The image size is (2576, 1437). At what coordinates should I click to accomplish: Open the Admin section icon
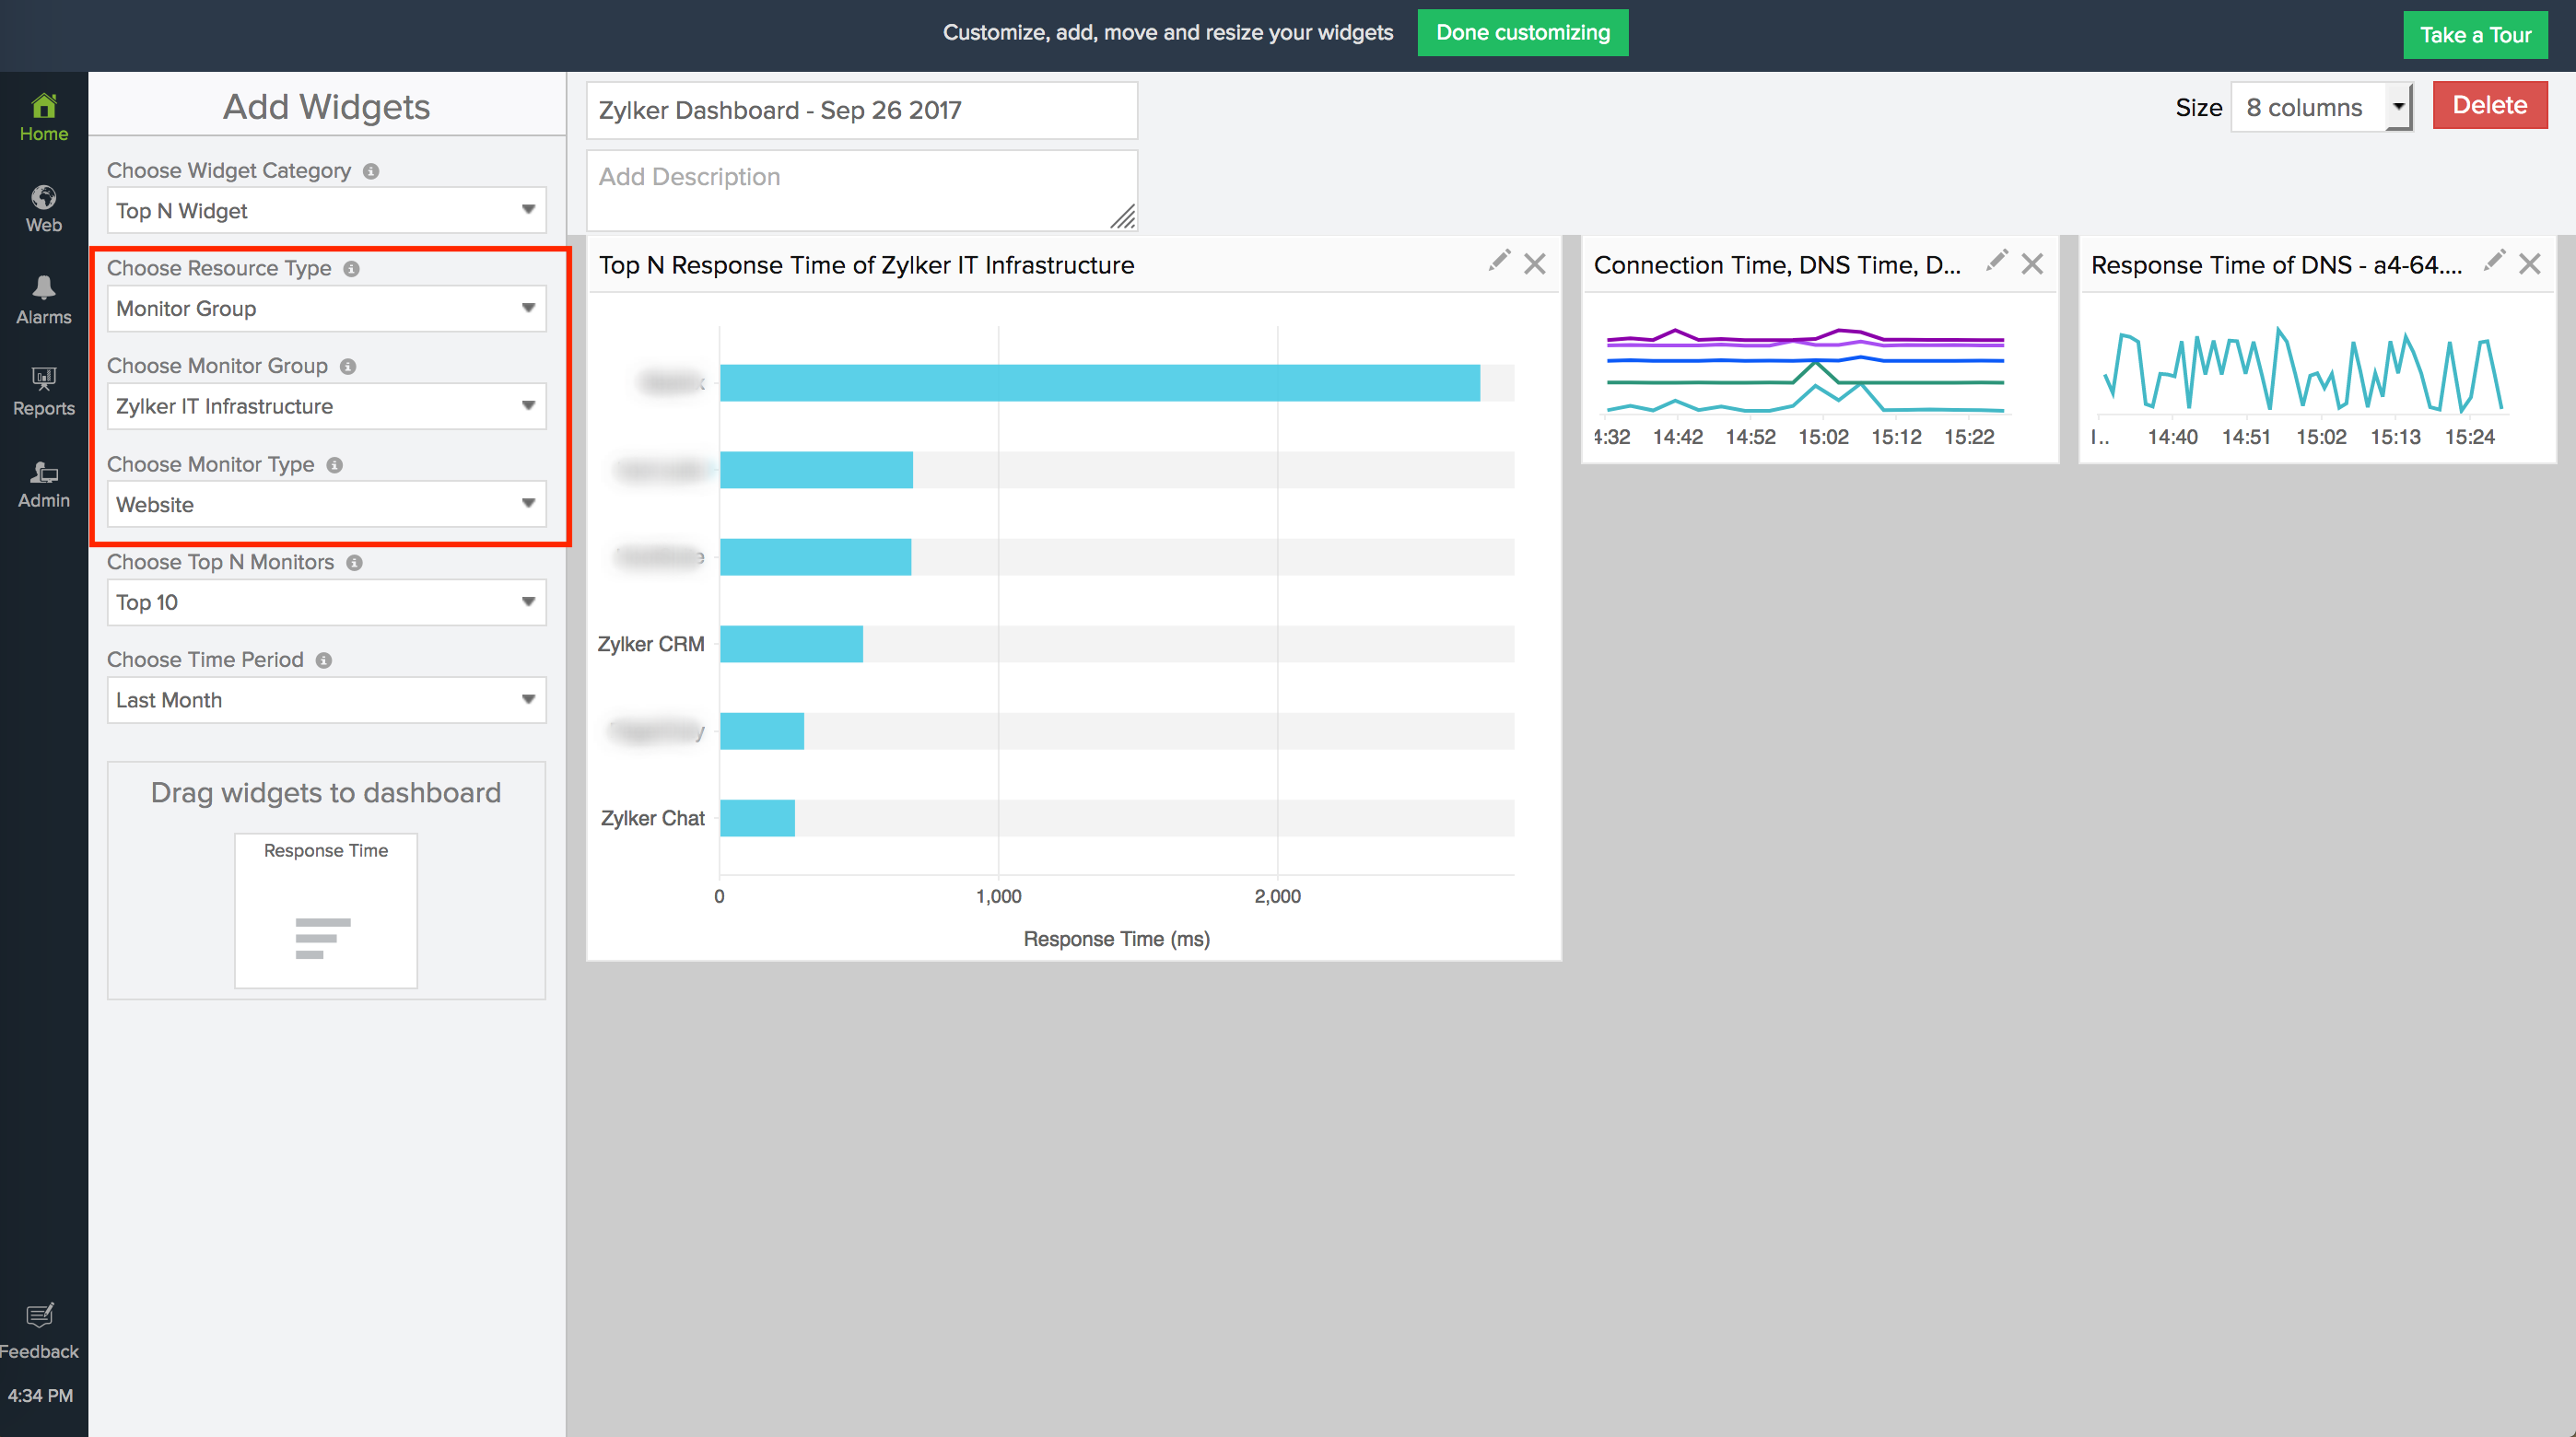(x=43, y=472)
